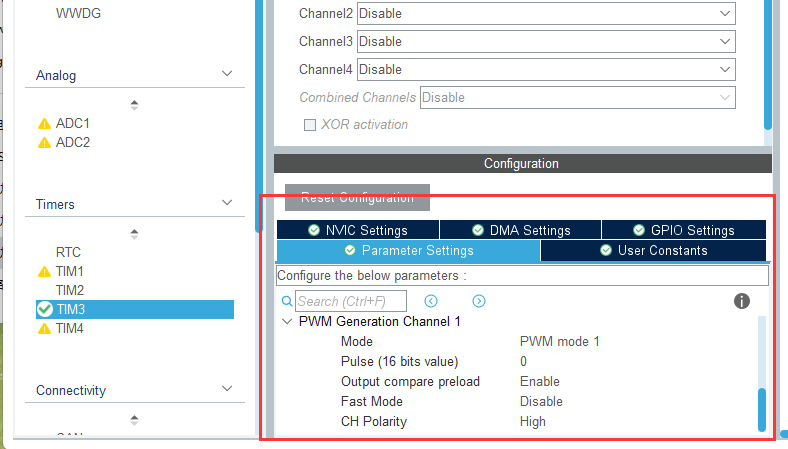Click the TIM3 green checkmark icon
This screenshot has width=788, height=449.
[x=44, y=309]
